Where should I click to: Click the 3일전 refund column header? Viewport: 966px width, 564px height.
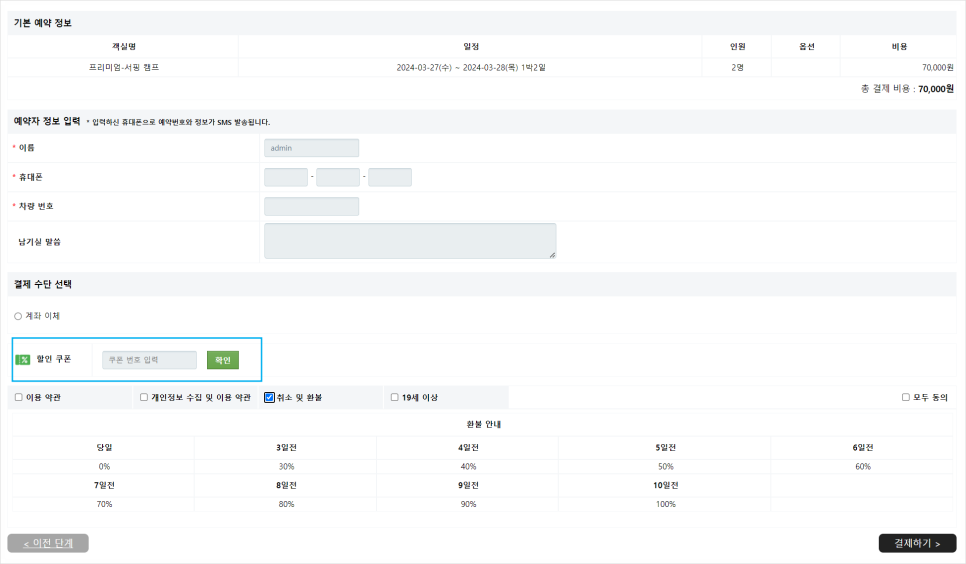point(286,448)
